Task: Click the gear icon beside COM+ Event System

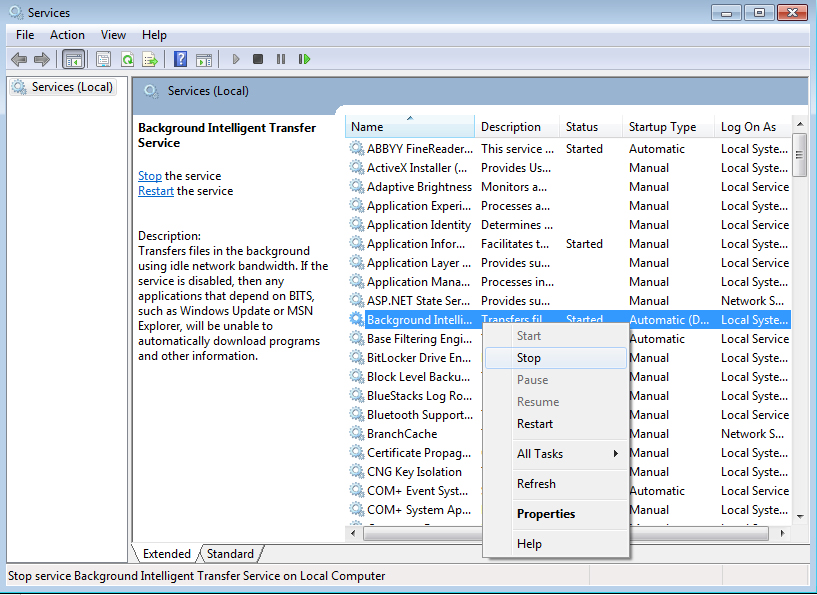Action: click(x=356, y=491)
